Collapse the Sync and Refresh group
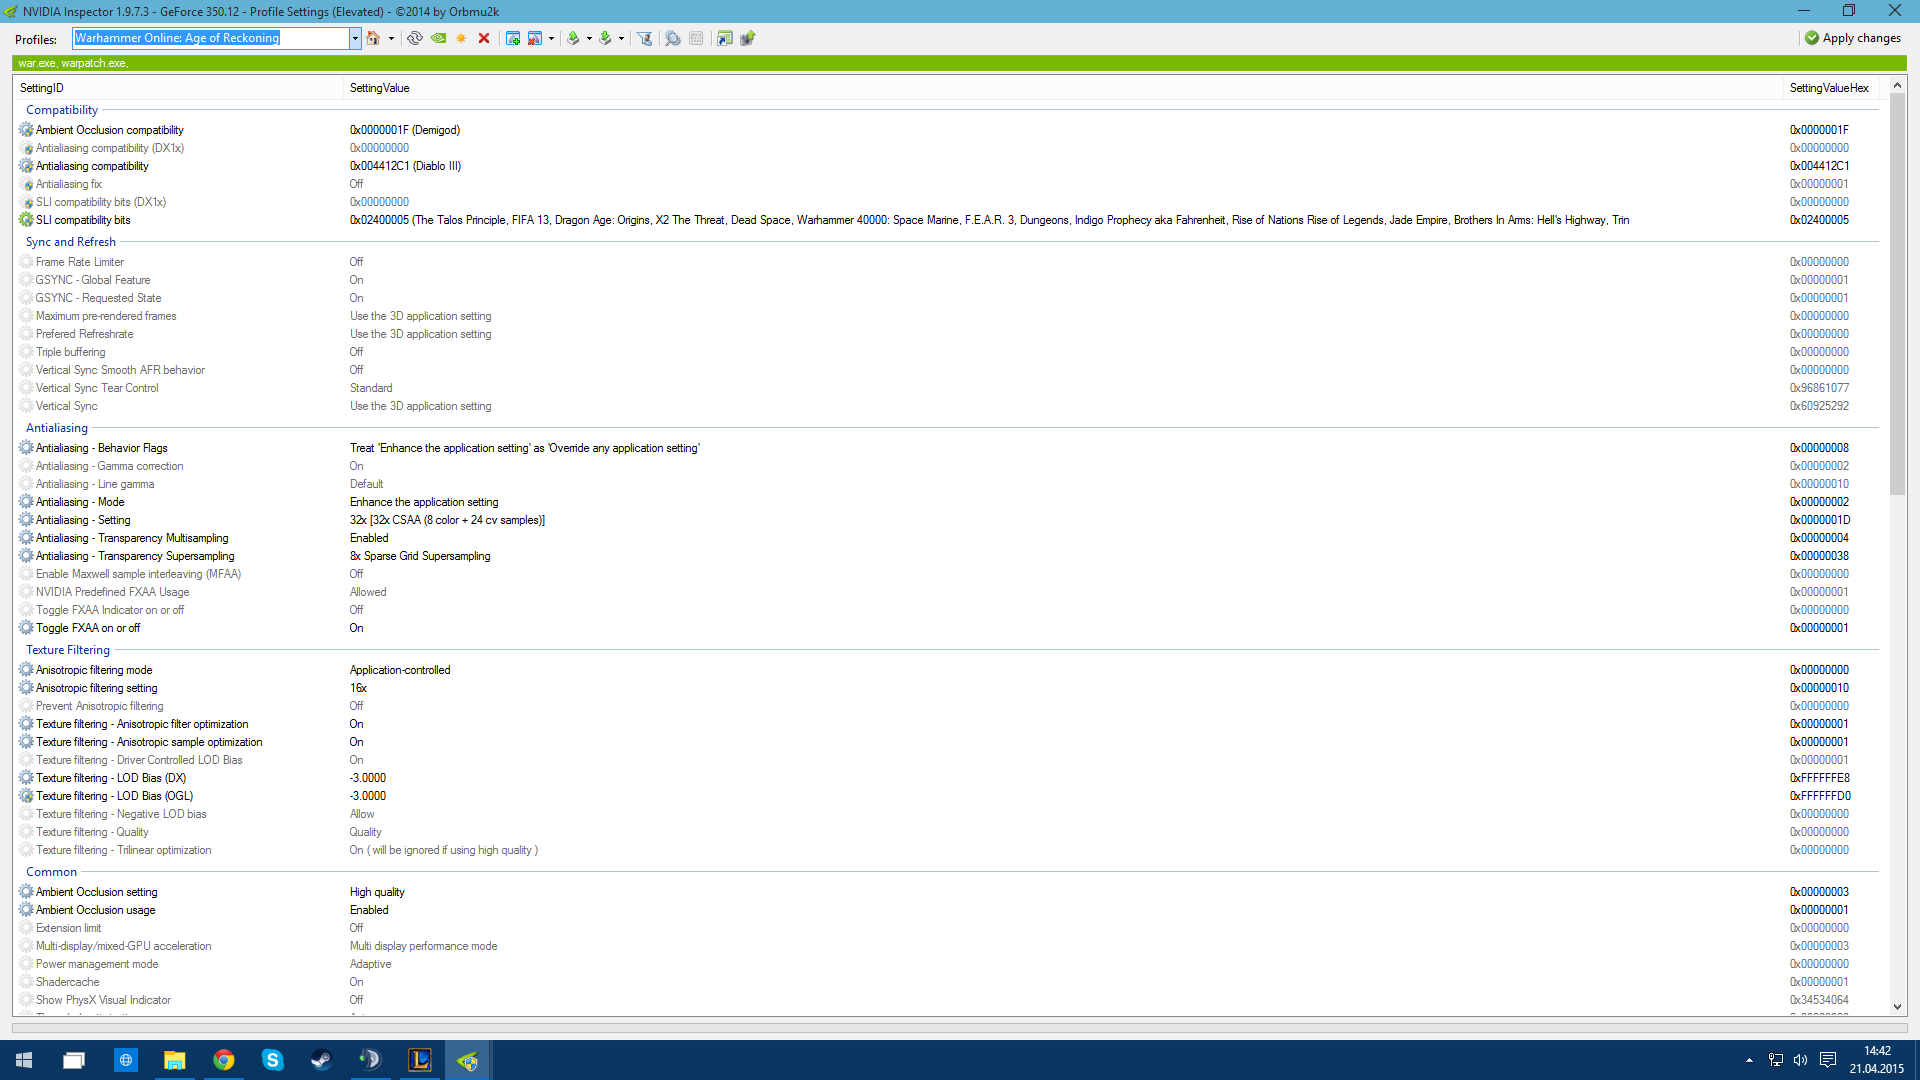Screen dimensions: 1920x1080 pyautogui.click(x=71, y=242)
